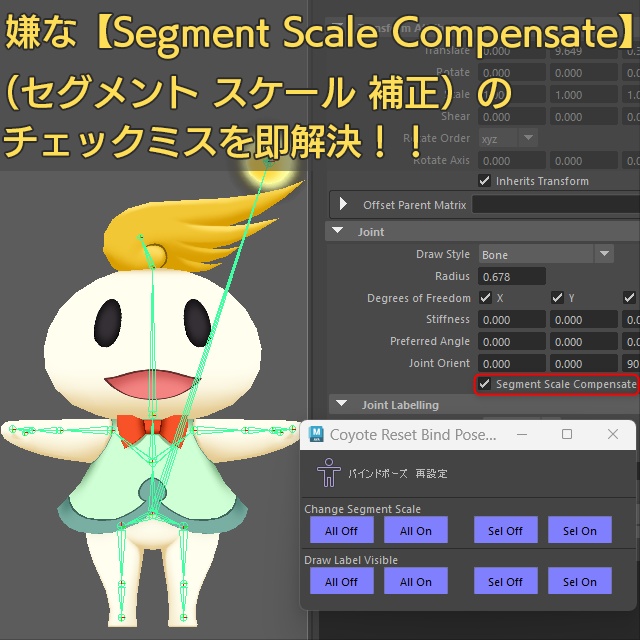This screenshot has width=640, height=640.
Task: Click the Joint Orient label
Action: pyautogui.click(x=439, y=363)
